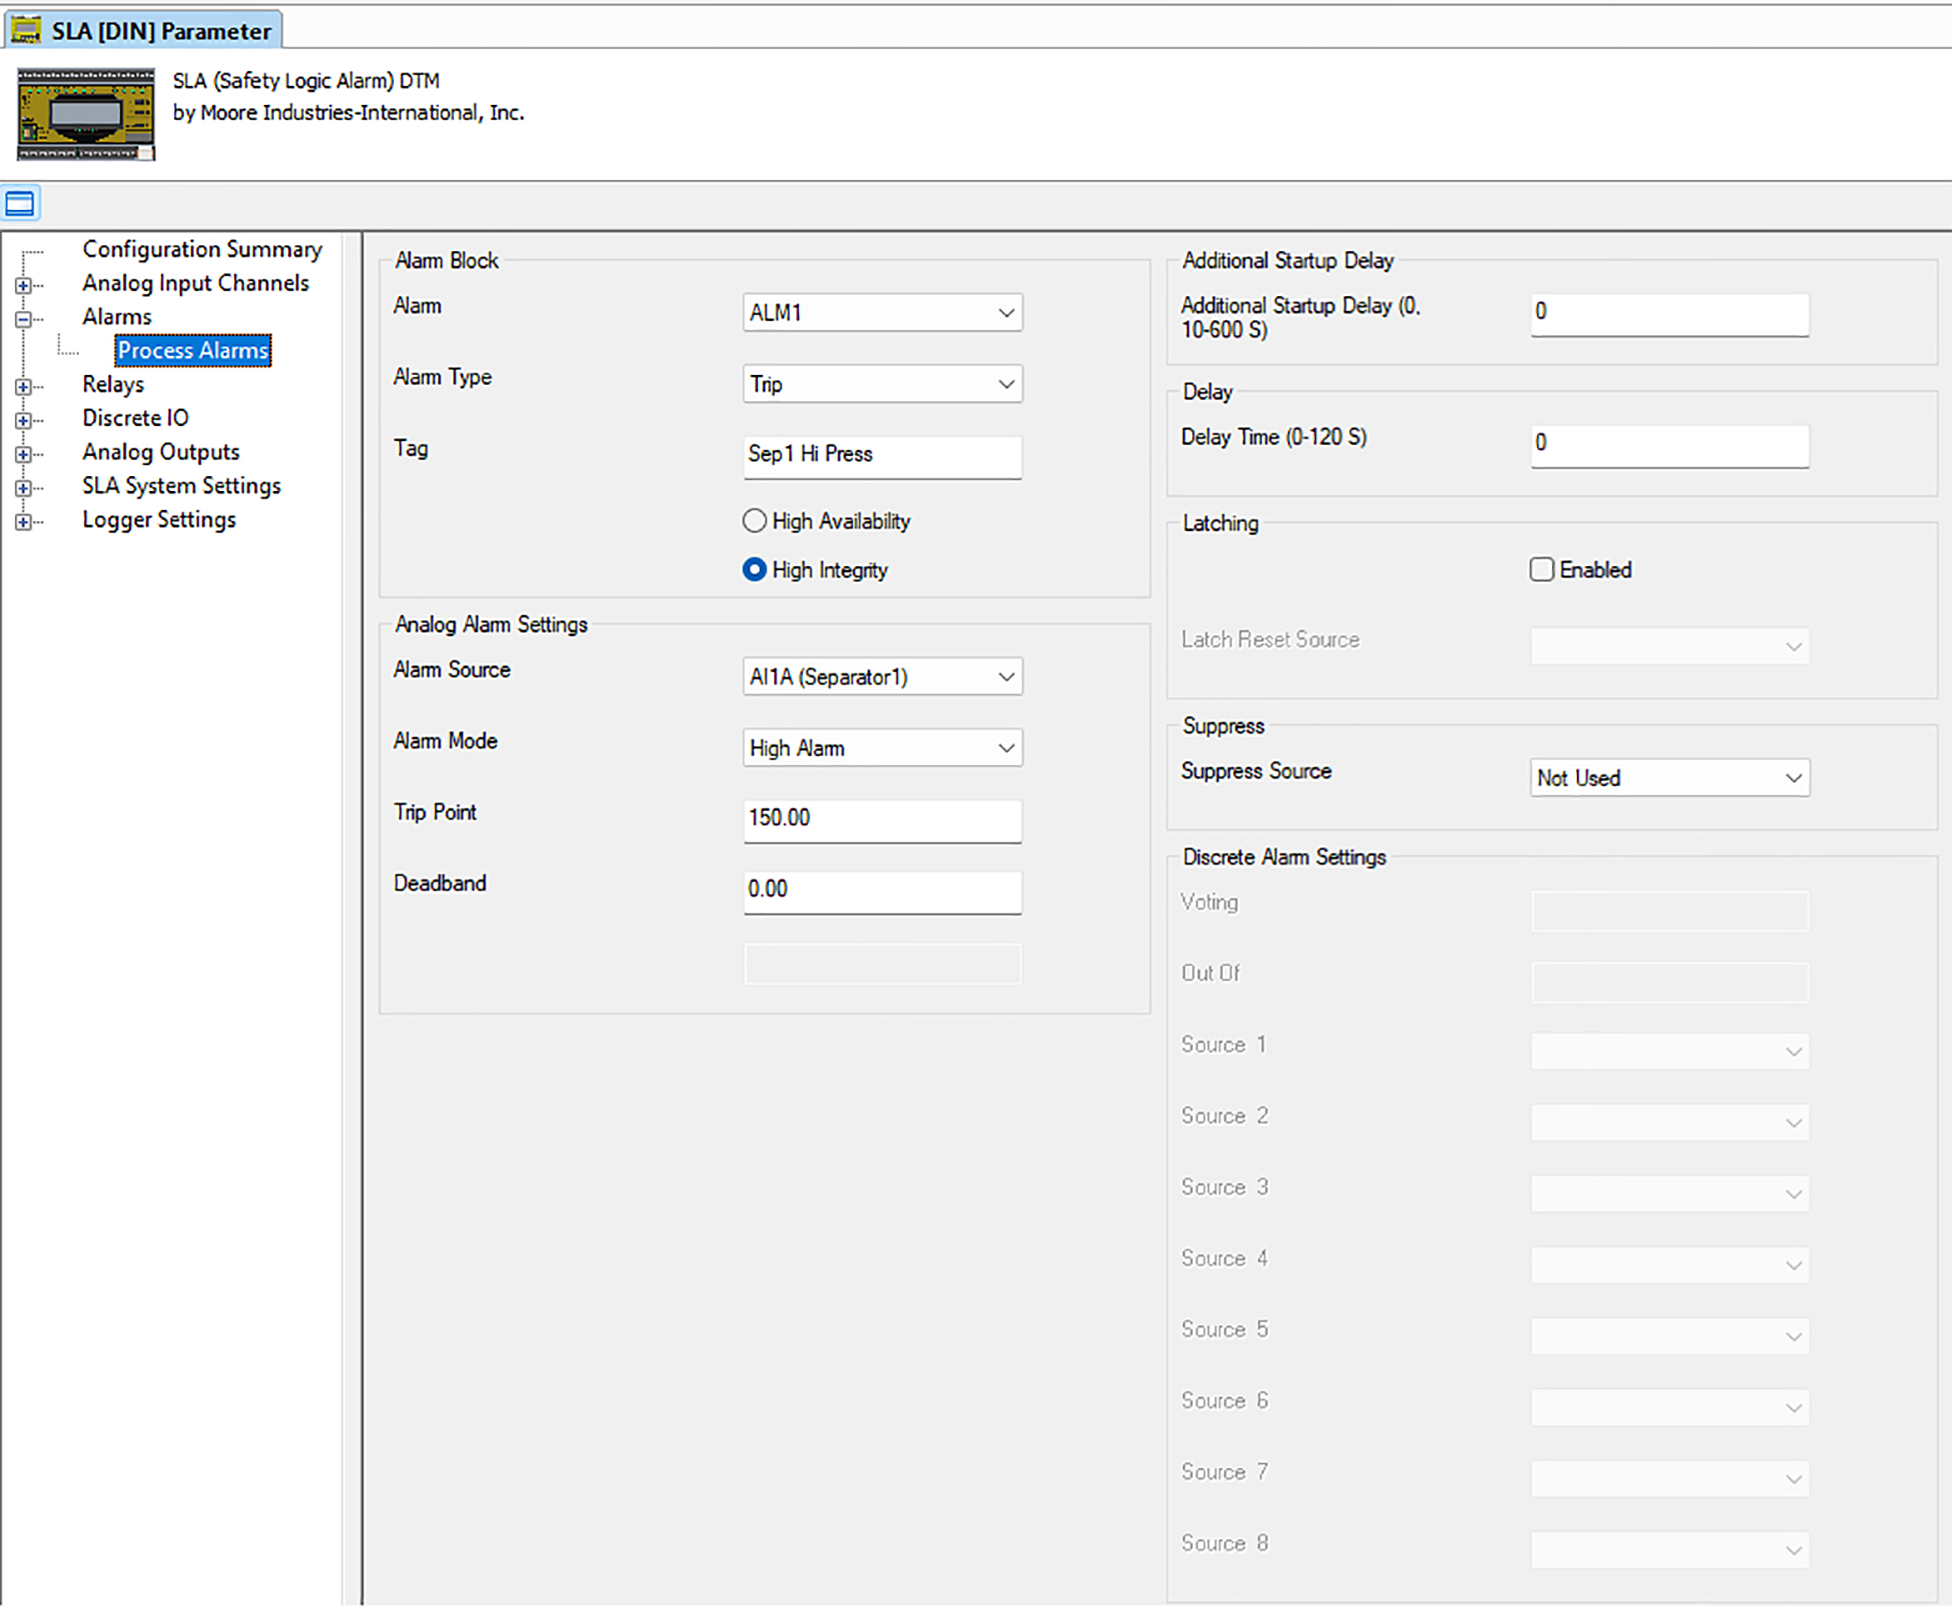Click the blue panel layout toolbar icon
Screen dimensions: 1952x1613
click(x=20, y=204)
